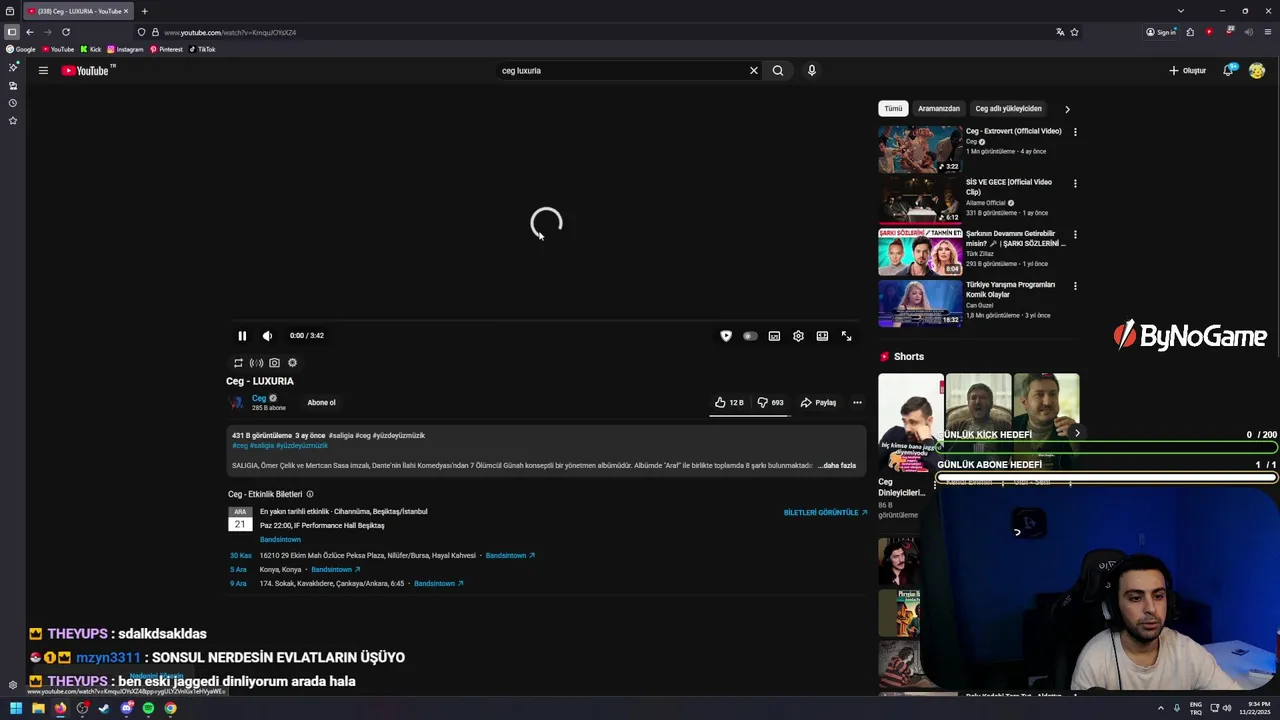The width and height of the screenshot is (1280, 720).
Task: Click the Paylaş share button
Action: [818, 403]
